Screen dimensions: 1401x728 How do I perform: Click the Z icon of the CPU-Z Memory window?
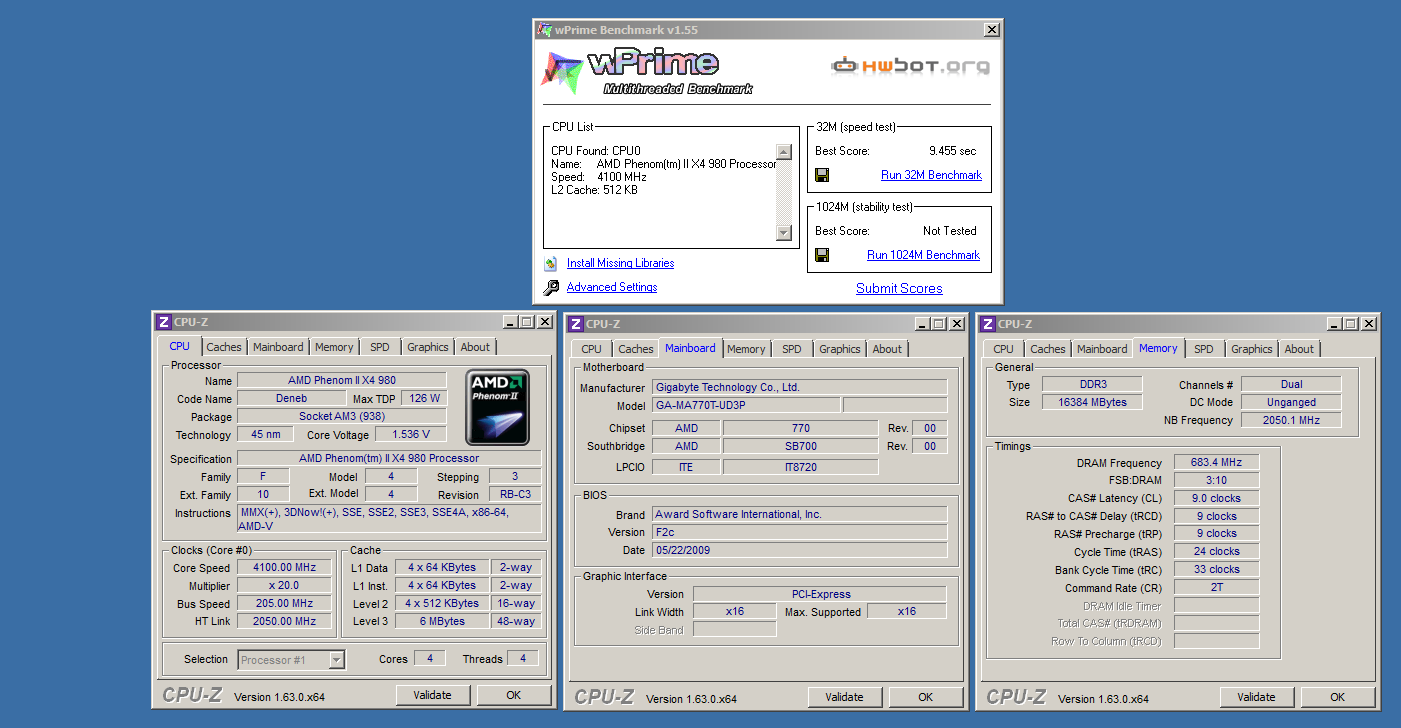click(988, 324)
